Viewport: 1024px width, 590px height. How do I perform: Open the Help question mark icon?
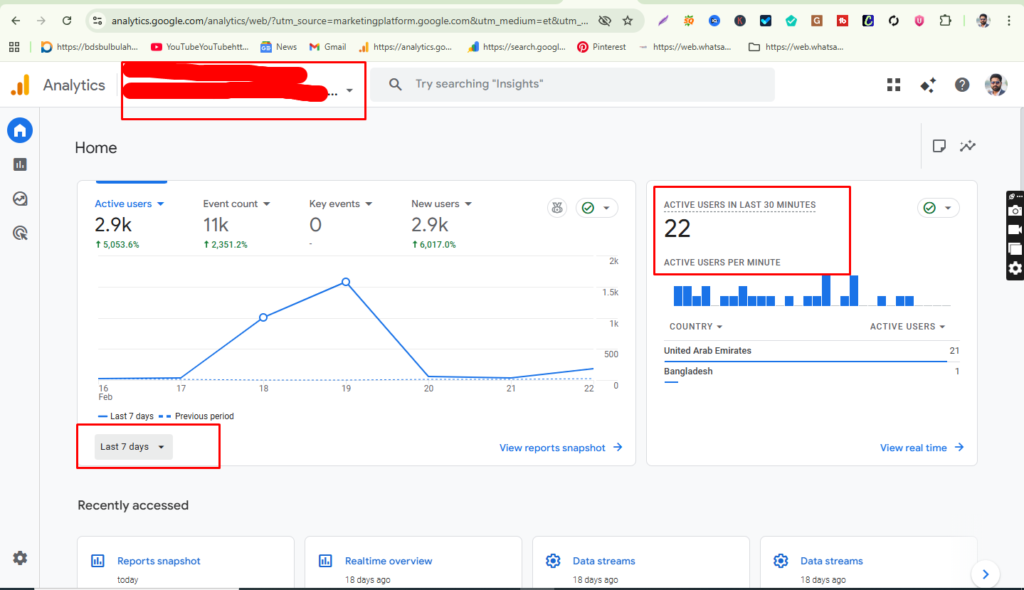[x=961, y=85]
